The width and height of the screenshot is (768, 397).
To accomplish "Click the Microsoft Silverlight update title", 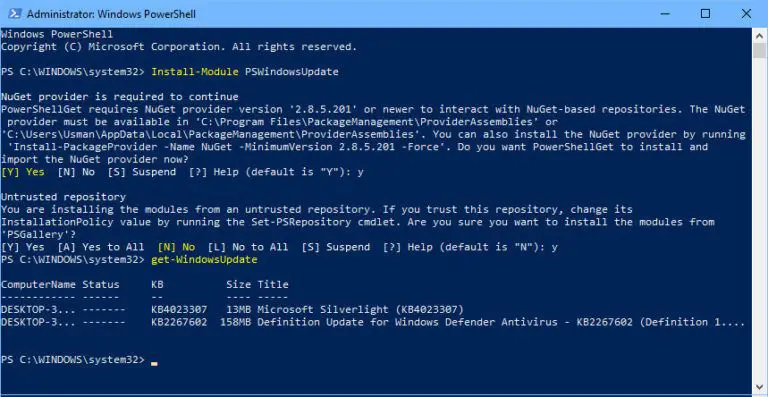I will tap(360, 309).
